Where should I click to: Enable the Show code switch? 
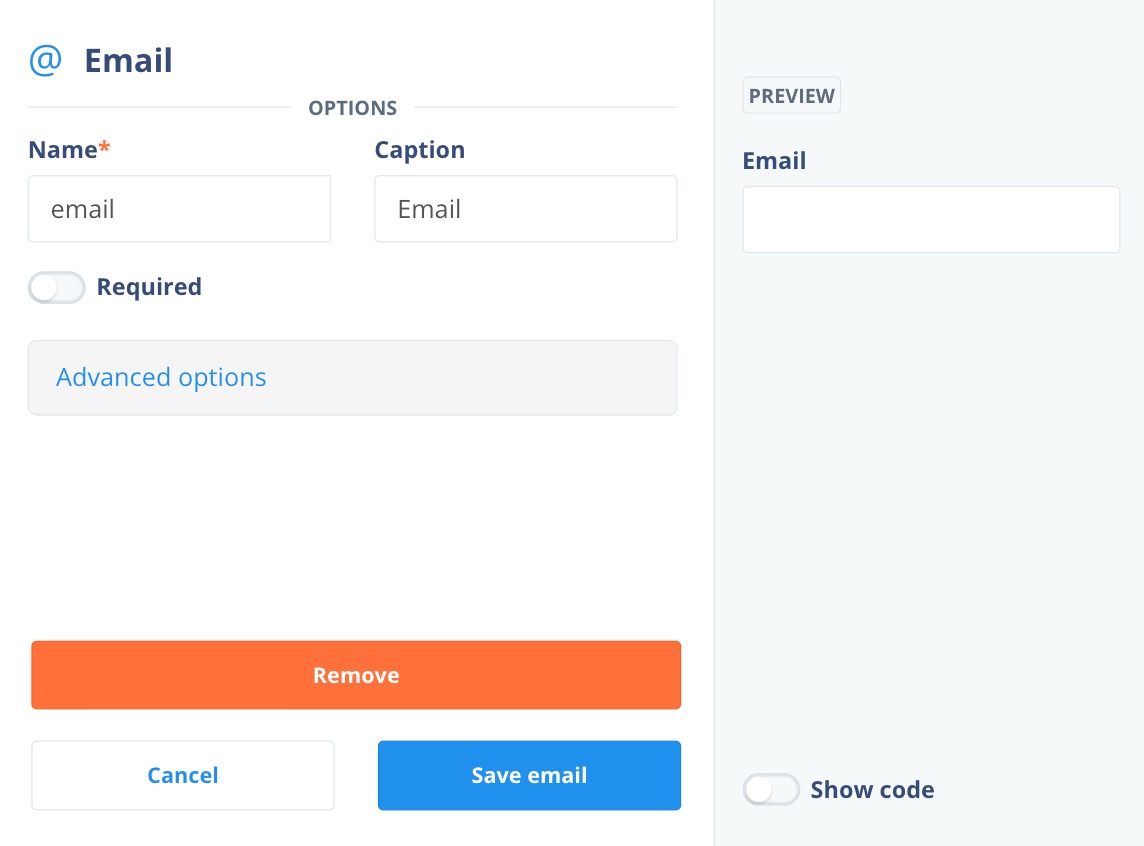click(x=770, y=790)
